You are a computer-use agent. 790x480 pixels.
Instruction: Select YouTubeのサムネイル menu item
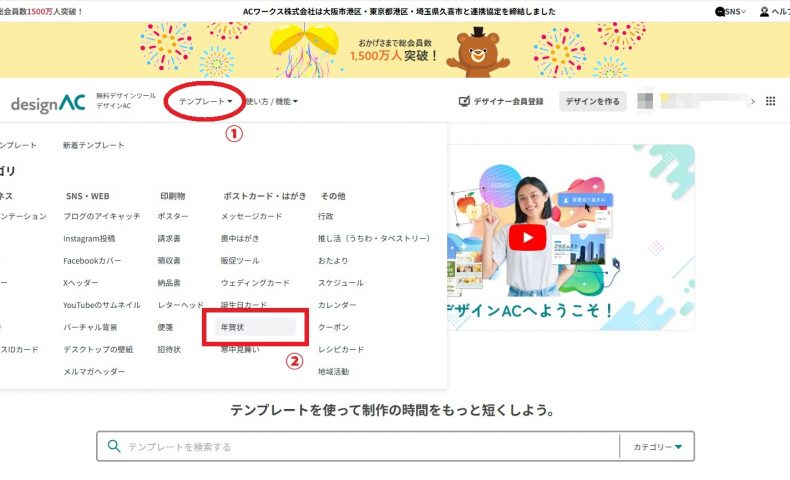[101, 305]
